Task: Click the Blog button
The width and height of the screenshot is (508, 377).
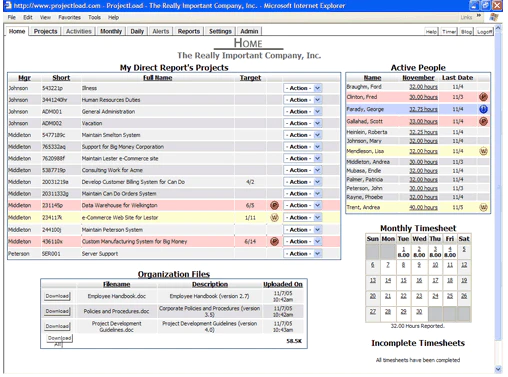Action: [x=466, y=32]
